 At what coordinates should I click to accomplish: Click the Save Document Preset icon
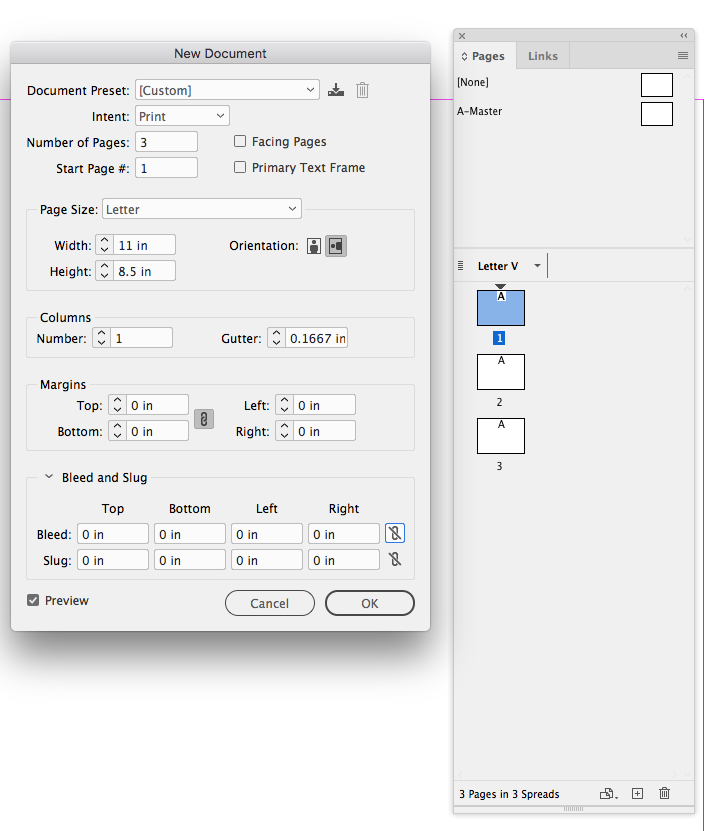pyautogui.click(x=336, y=89)
